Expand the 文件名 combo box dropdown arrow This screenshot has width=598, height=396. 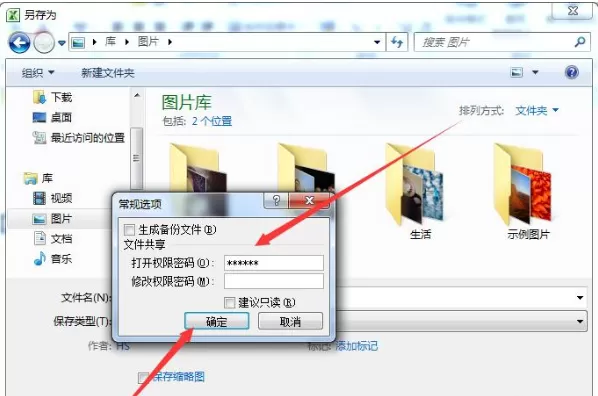click(580, 297)
